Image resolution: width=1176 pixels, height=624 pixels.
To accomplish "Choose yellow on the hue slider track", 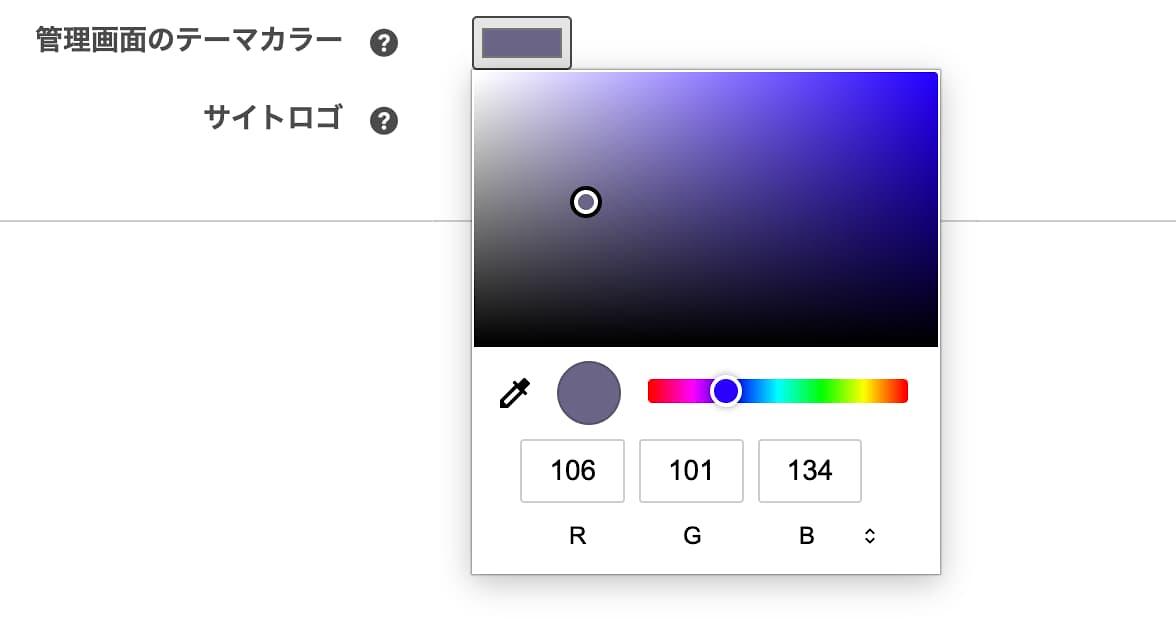I will (864, 391).
